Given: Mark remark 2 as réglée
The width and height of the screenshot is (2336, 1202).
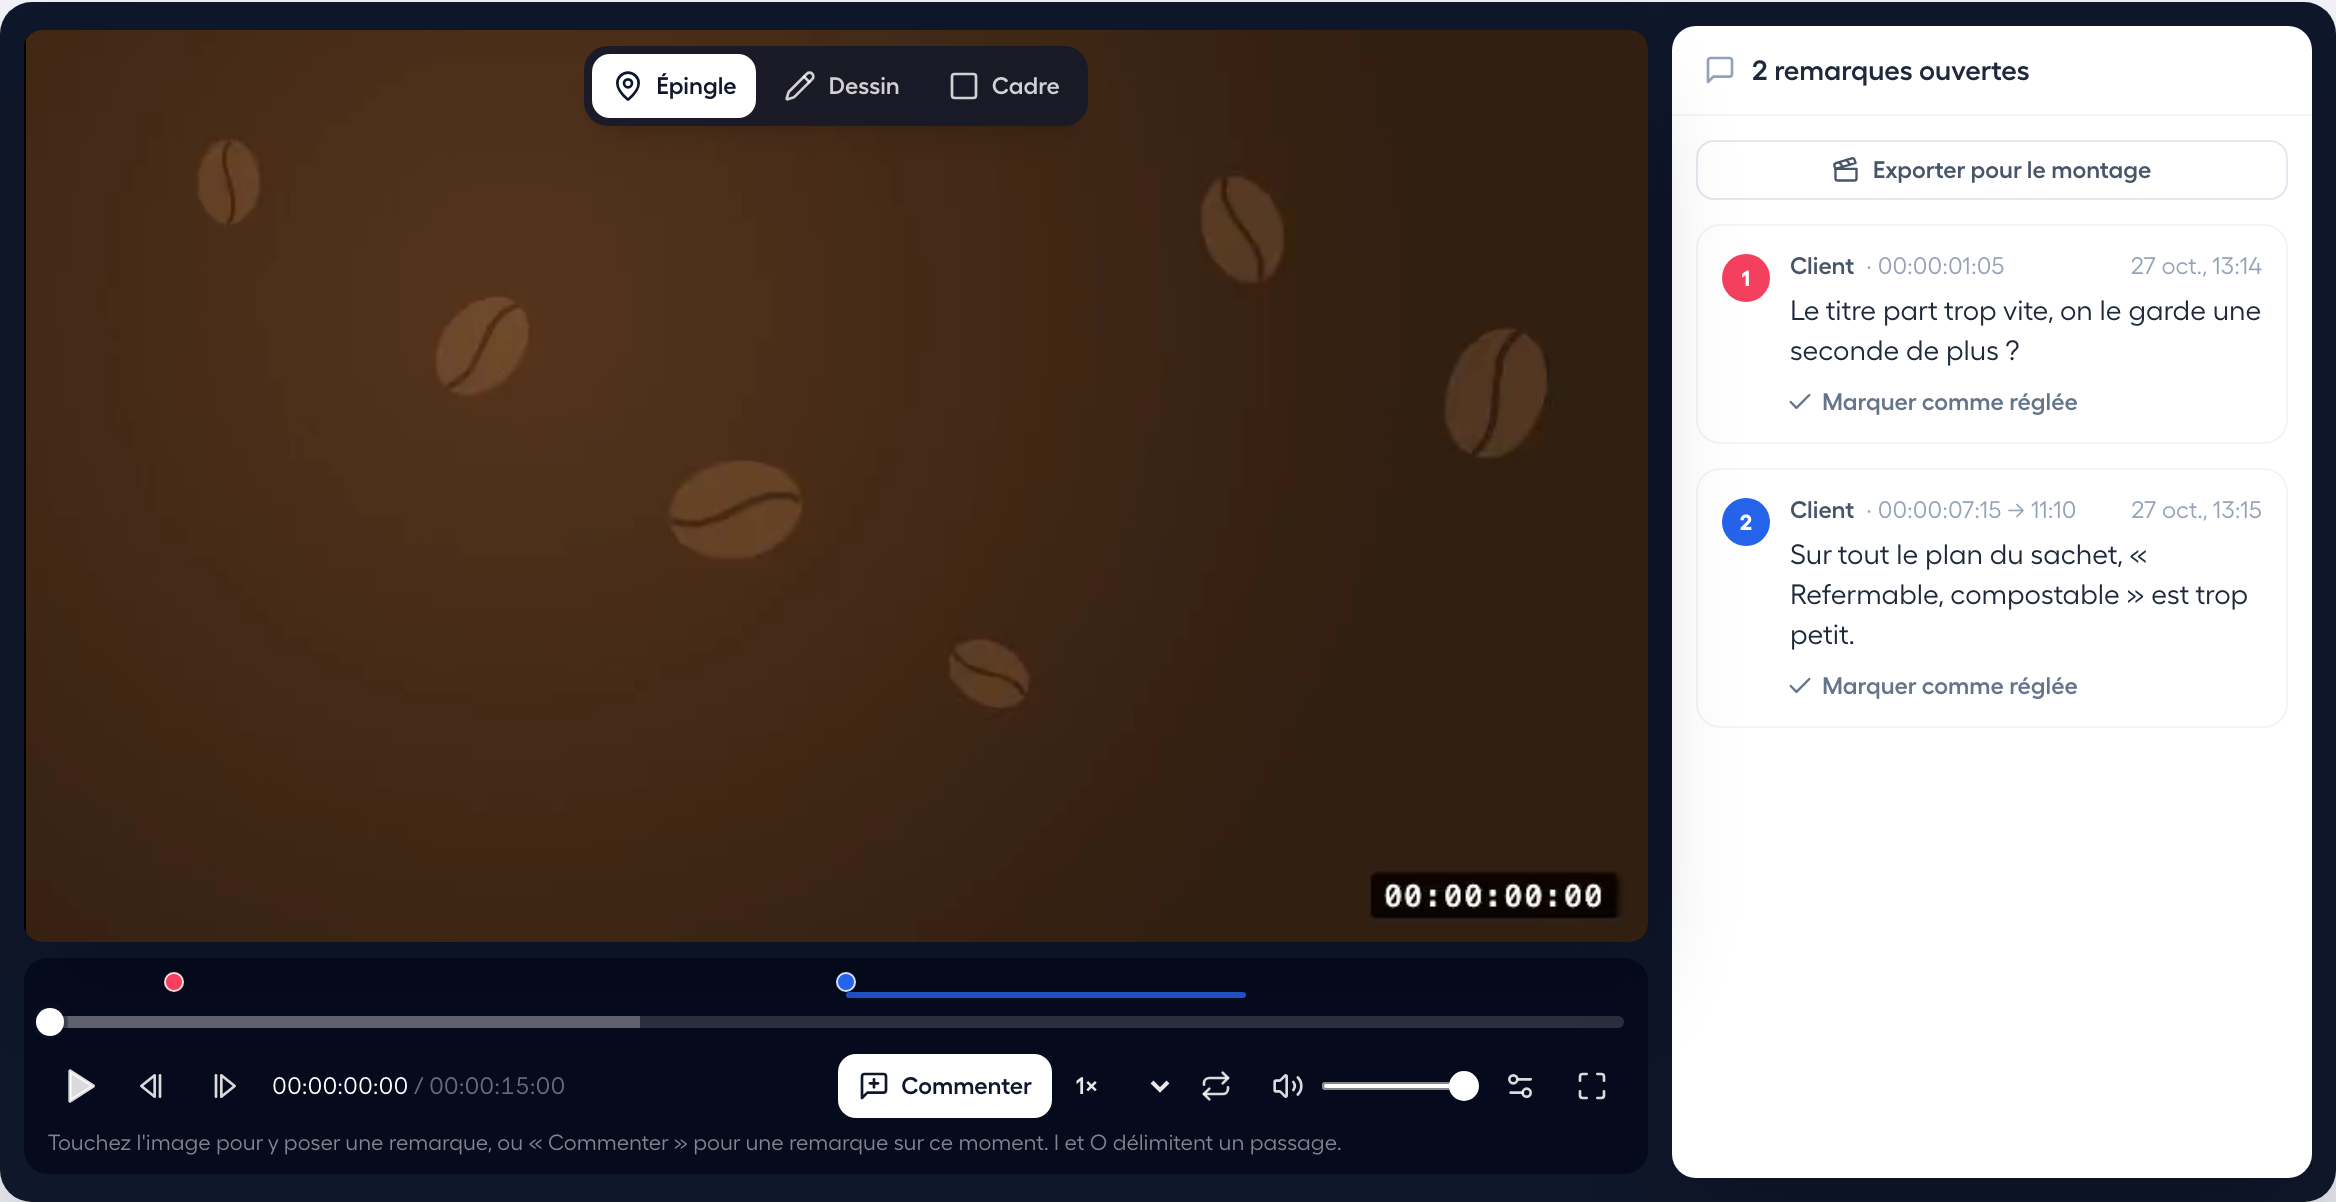Looking at the screenshot, I should pos(1933,686).
